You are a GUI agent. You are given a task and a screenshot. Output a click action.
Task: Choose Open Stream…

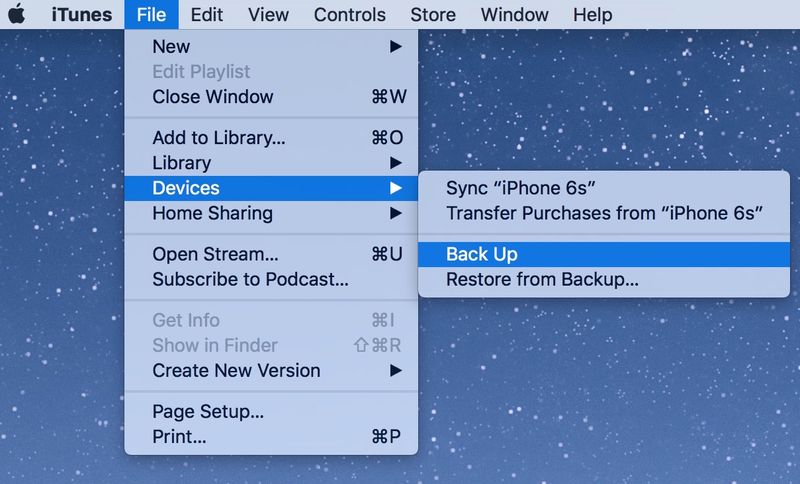click(271, 254)
